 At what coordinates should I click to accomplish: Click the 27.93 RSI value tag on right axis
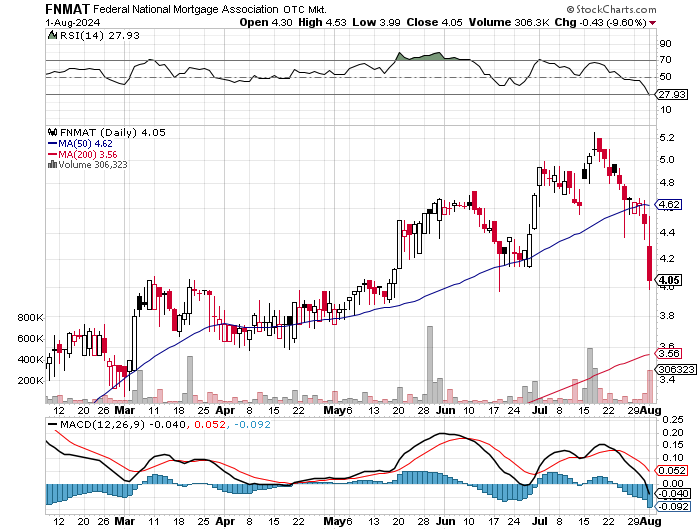click(x=673, y=95)
